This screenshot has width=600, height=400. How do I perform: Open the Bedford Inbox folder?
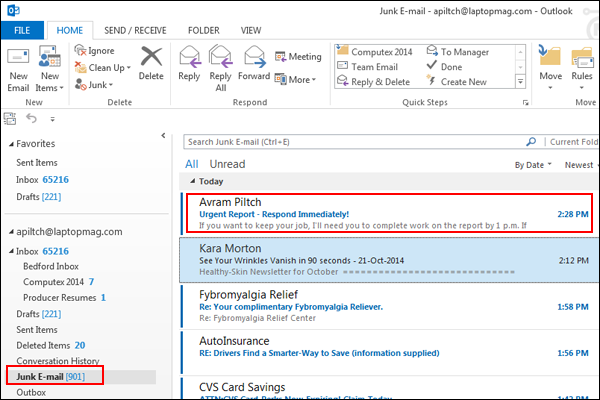click(51, 266)
